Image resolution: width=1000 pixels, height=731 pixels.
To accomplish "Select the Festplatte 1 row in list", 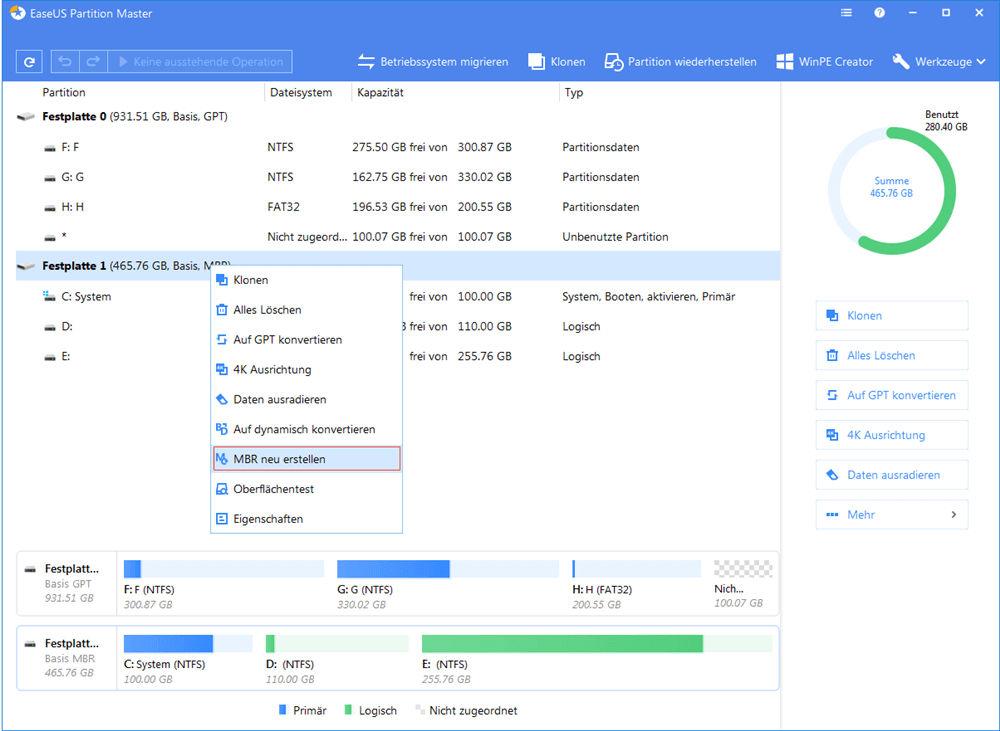I will (398, 266).
